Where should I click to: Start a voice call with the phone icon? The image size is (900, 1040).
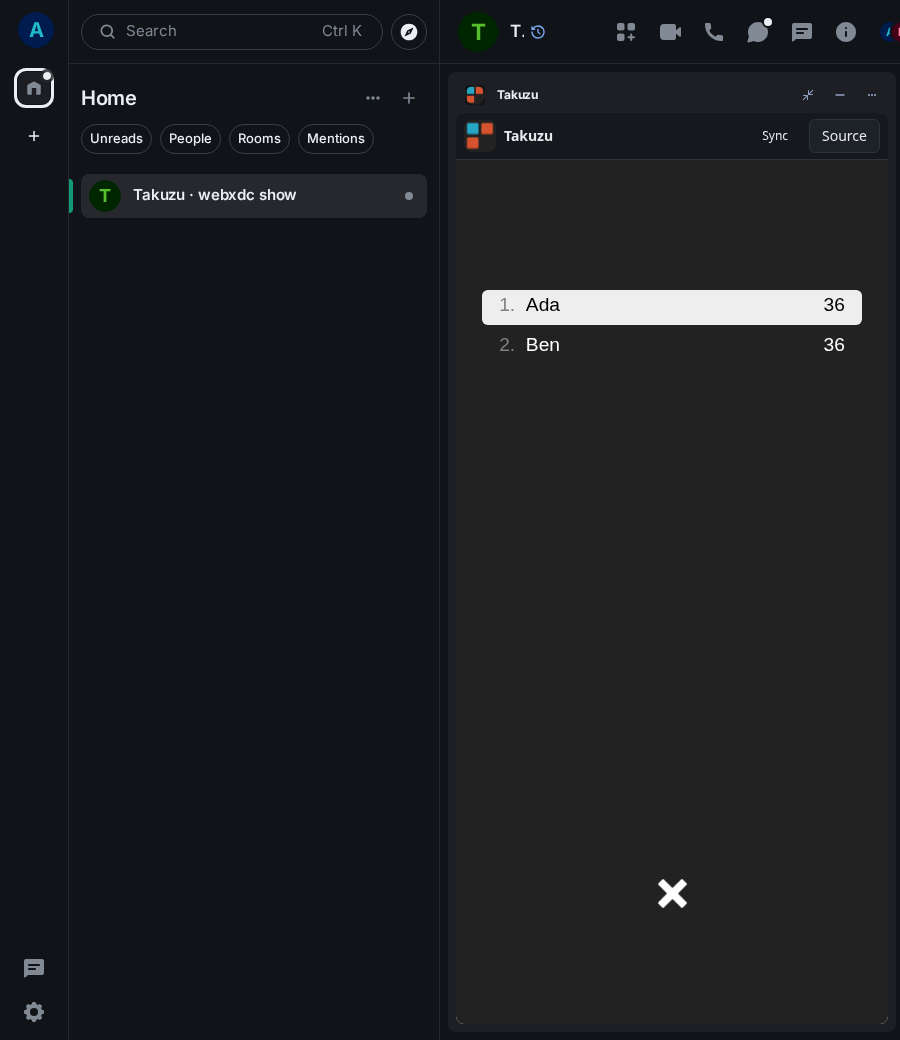[x=714, y=32]
